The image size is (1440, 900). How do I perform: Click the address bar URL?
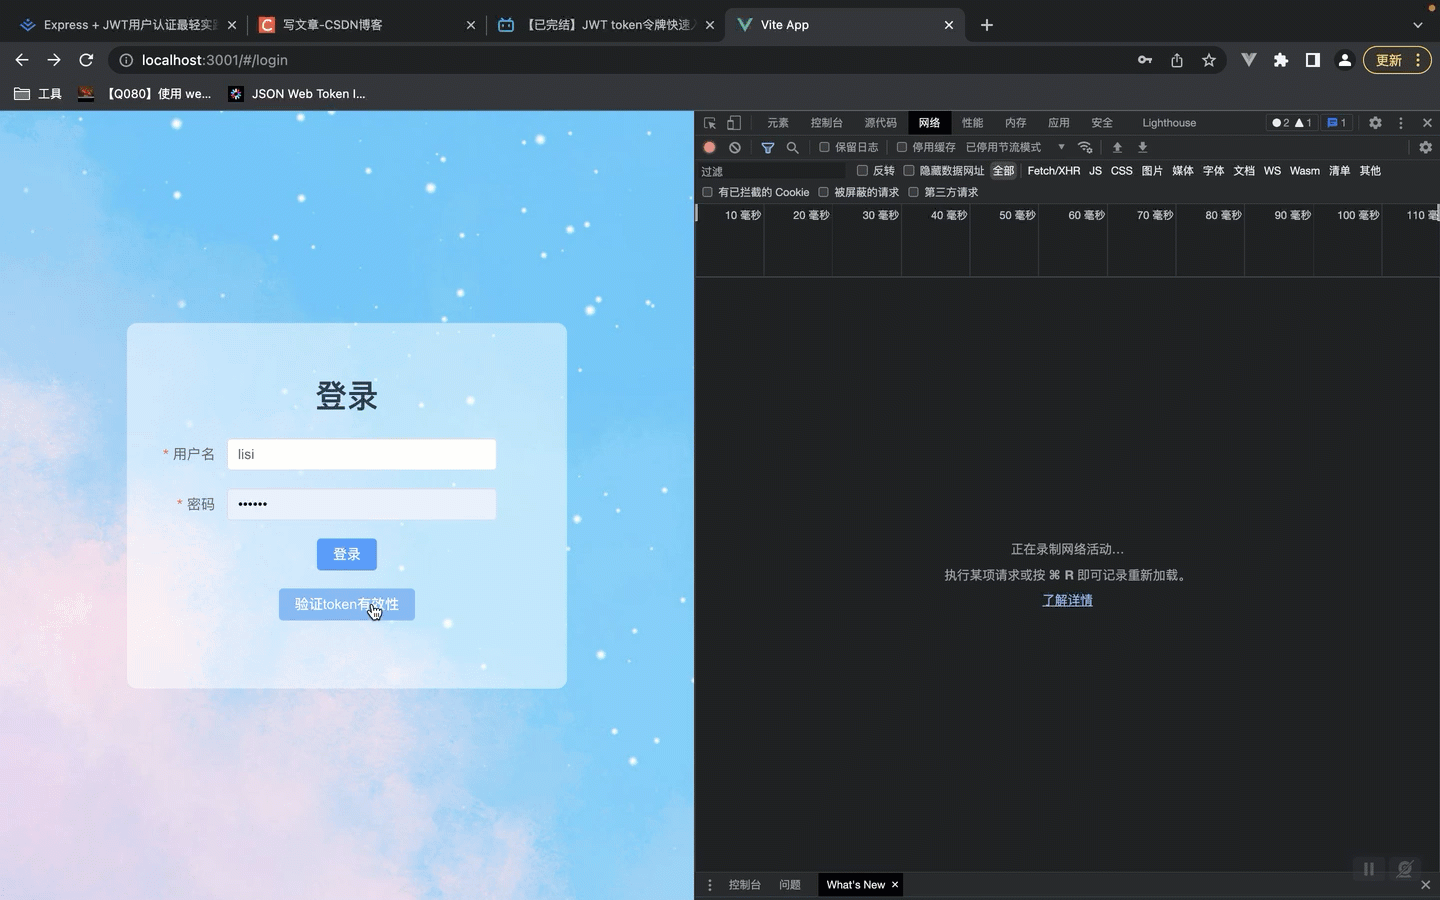215,60
